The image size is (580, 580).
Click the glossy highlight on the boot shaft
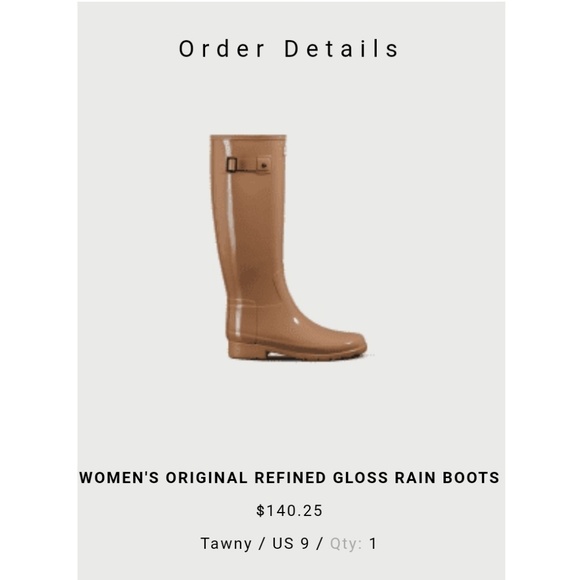pos(230,207)
